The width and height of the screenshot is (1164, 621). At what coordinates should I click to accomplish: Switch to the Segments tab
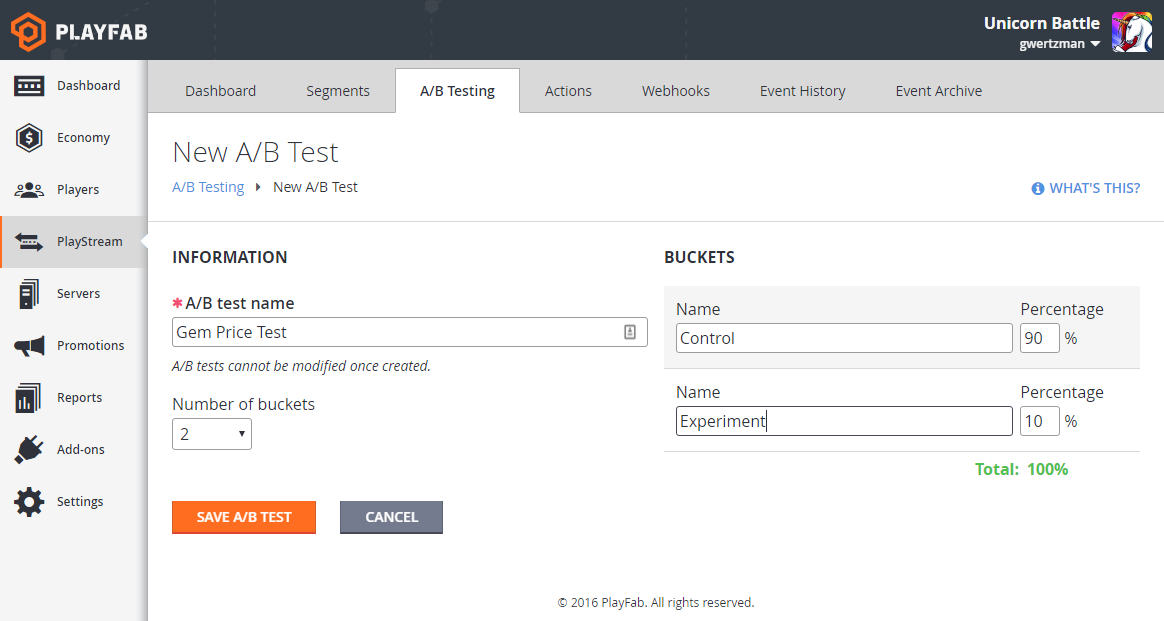tap(338, 91)
